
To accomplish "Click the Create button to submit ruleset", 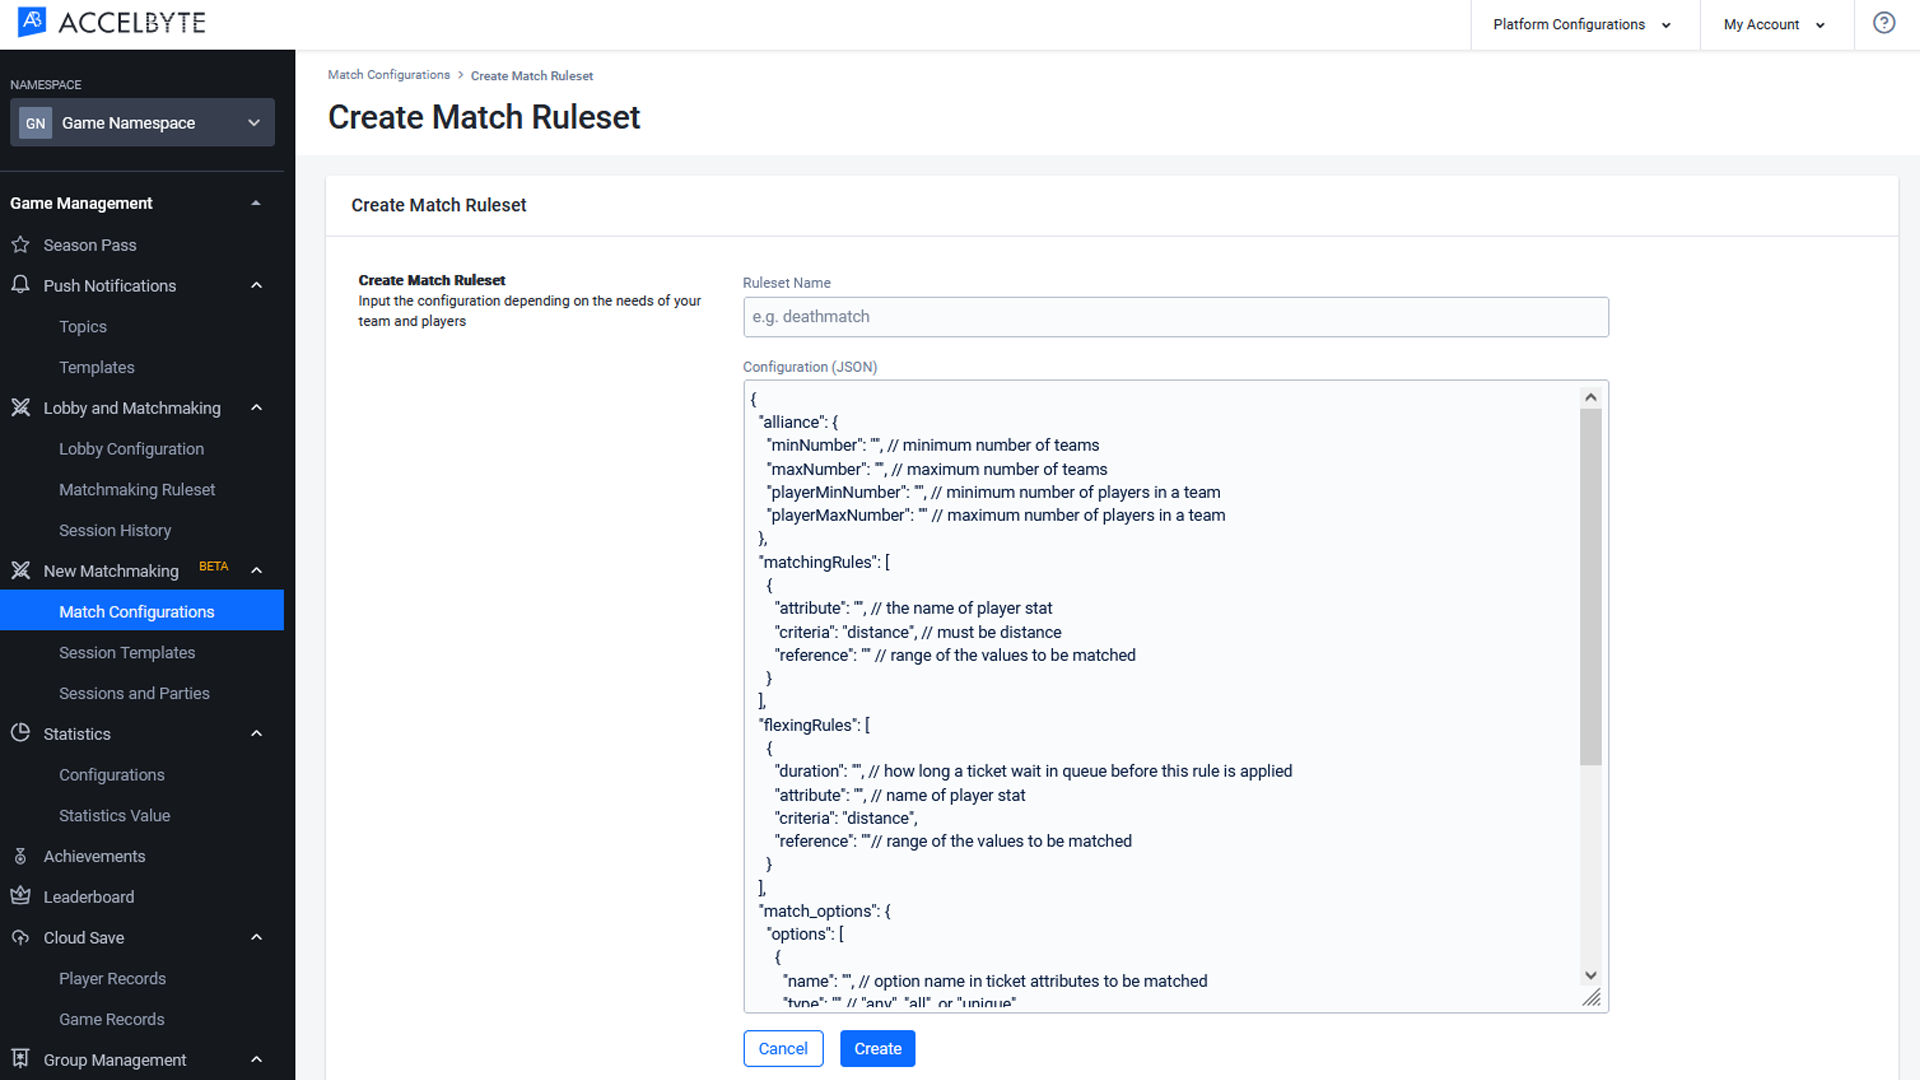I will (877, 1048).
